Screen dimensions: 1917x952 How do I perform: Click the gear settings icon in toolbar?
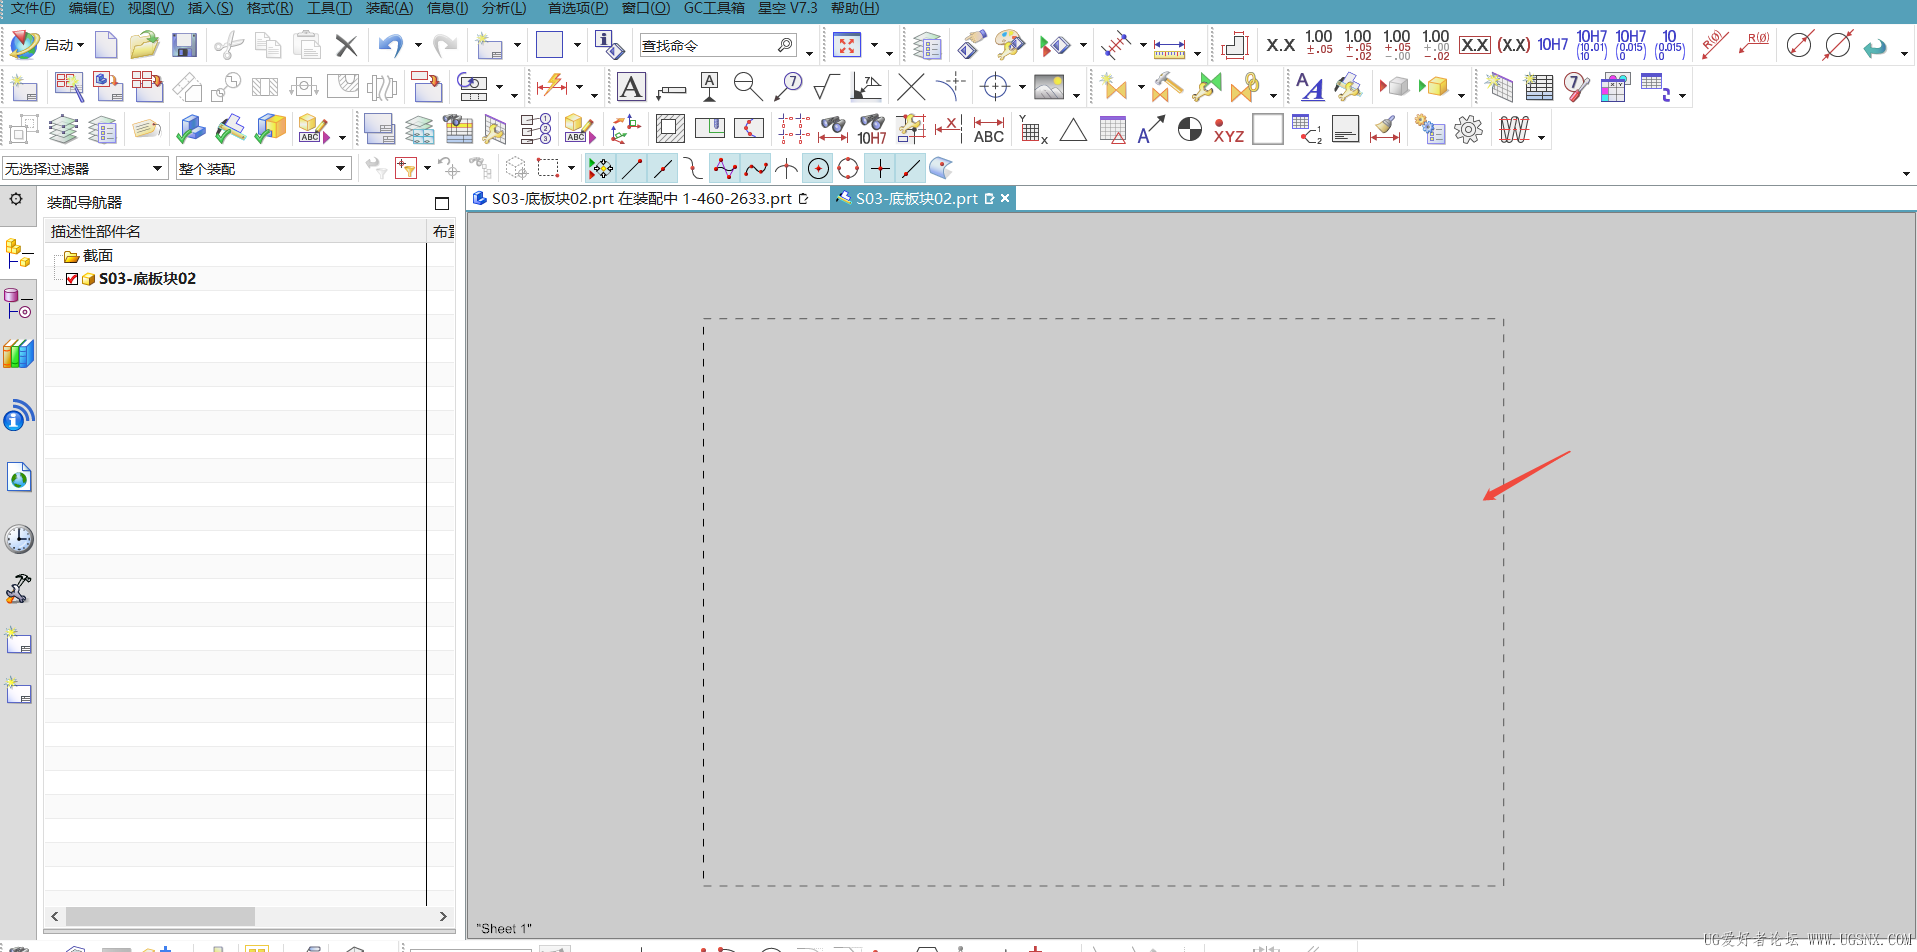point(1469,129)
